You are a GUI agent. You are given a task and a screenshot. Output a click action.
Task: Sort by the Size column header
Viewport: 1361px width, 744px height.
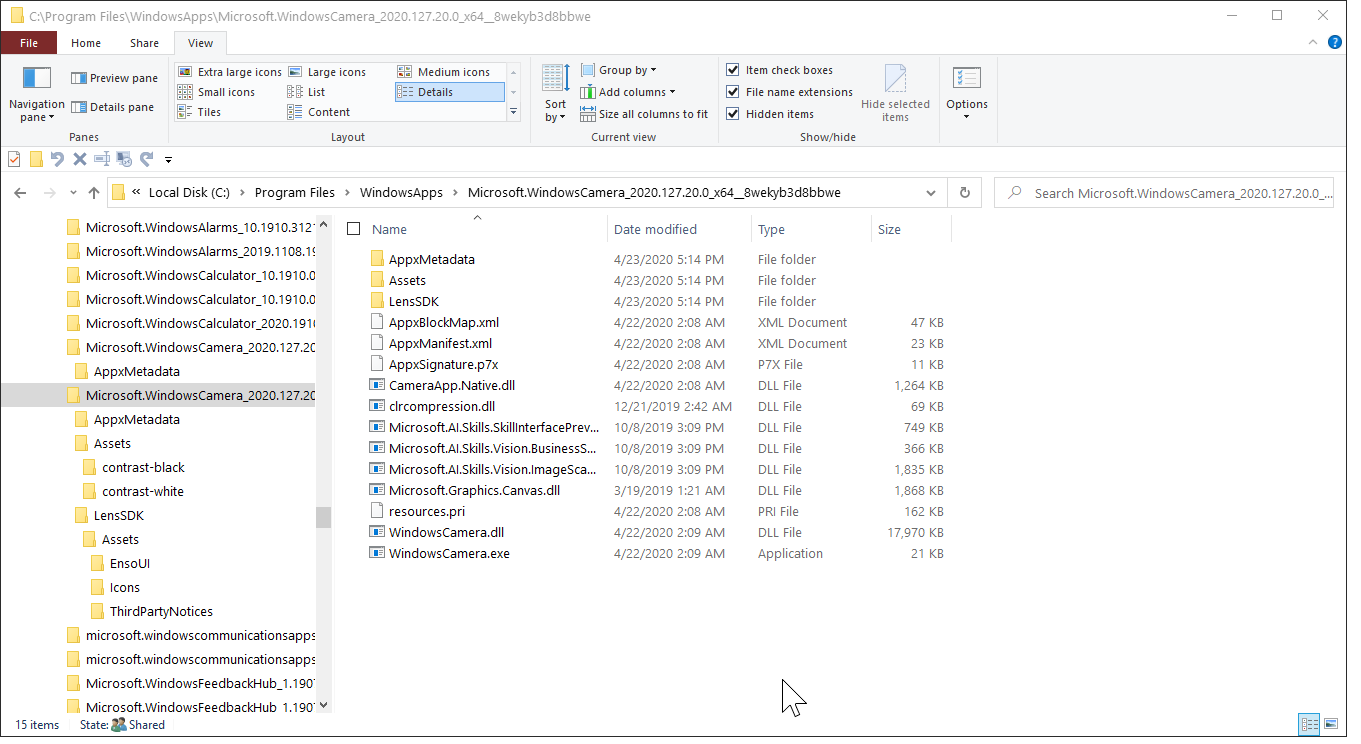click(911, 229)
